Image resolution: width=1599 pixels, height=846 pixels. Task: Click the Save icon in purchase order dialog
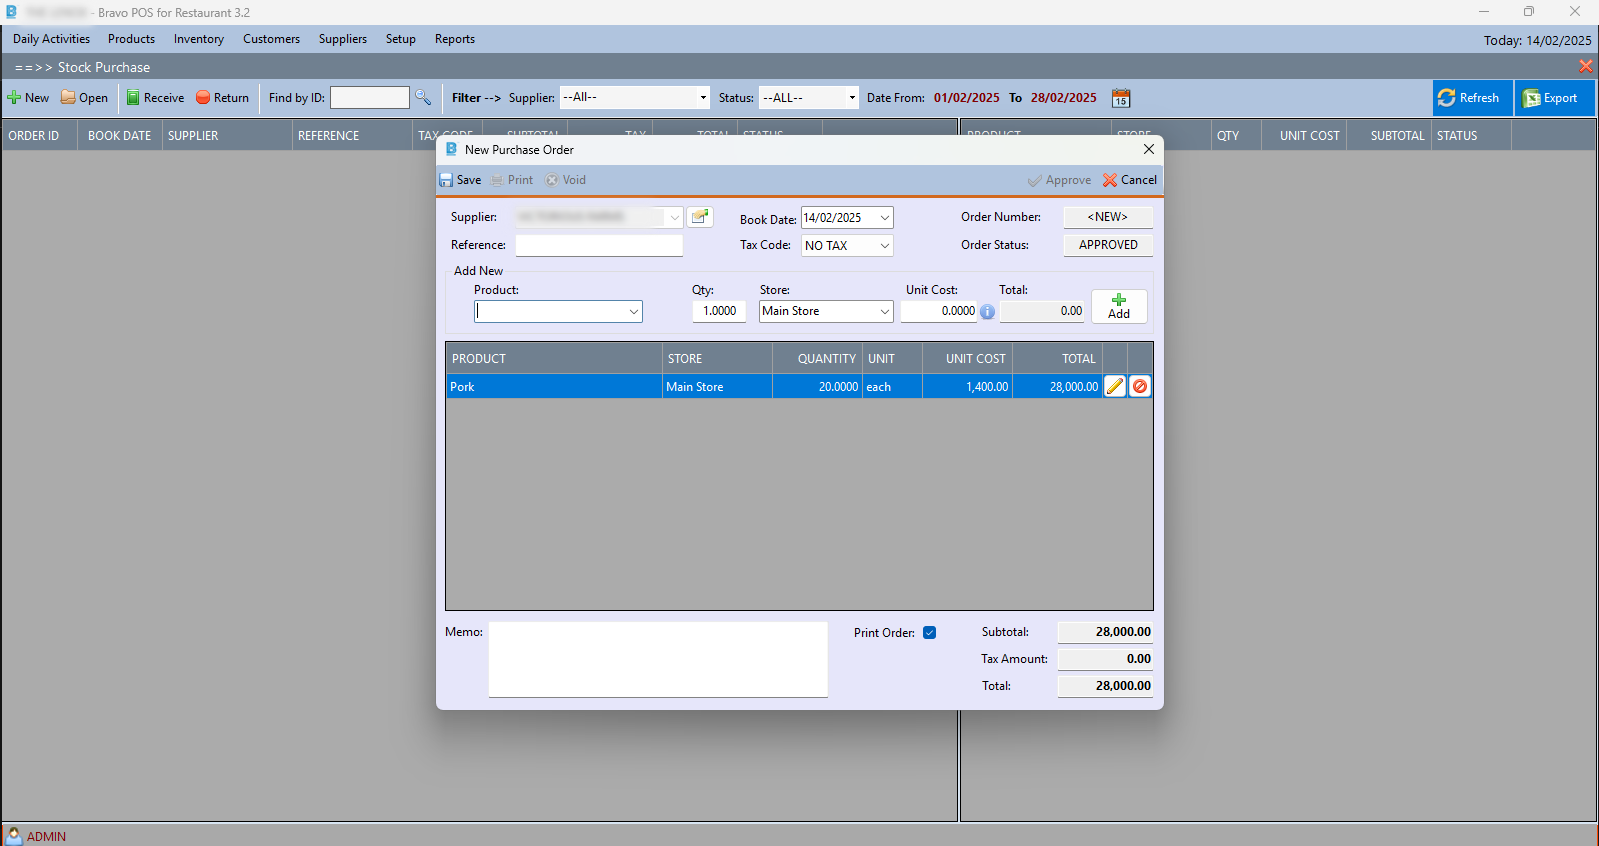[460, 180]
